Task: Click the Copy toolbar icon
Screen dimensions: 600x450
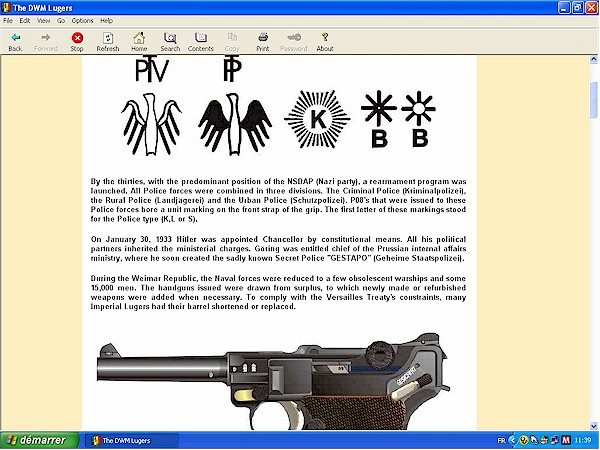Action: (232, 42)
